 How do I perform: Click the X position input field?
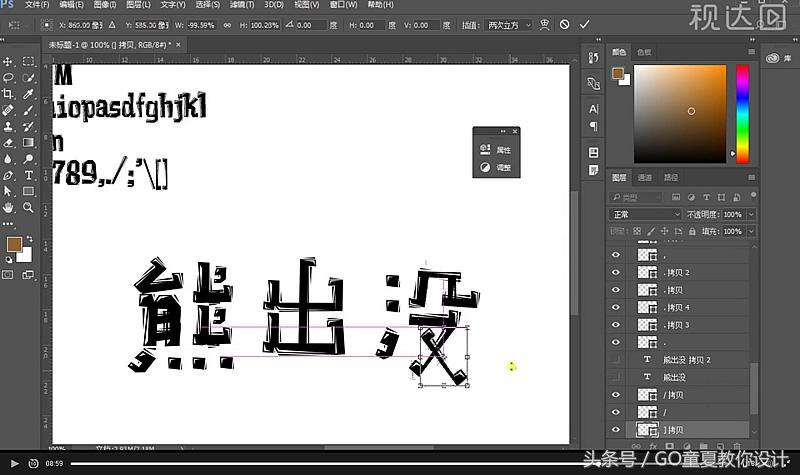[x=85, y=25]
